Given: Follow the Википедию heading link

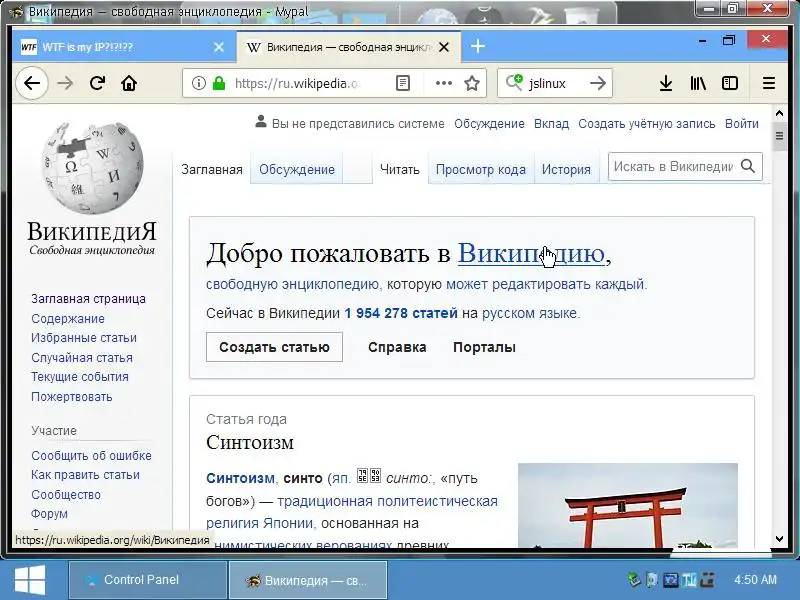Looking at the screenshot, I should (x=531, y=253).
